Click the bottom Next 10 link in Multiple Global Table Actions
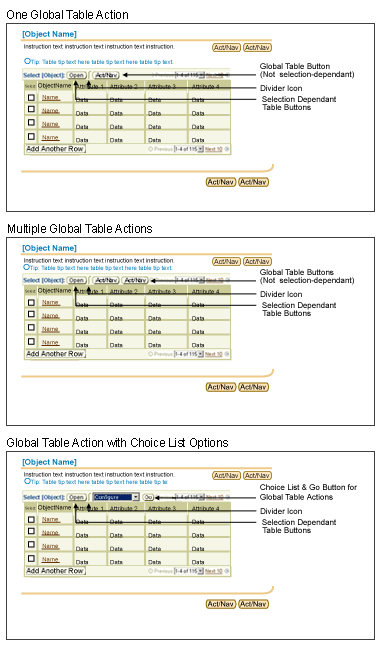This screenshot has height=650, width=376. (213, 354)
